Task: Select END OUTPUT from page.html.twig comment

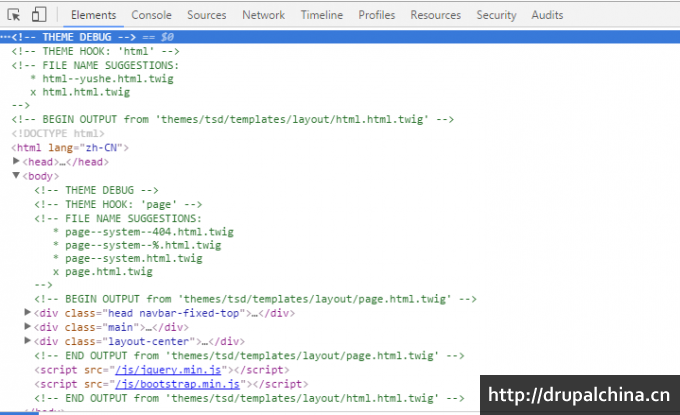Action: point(249,356)
